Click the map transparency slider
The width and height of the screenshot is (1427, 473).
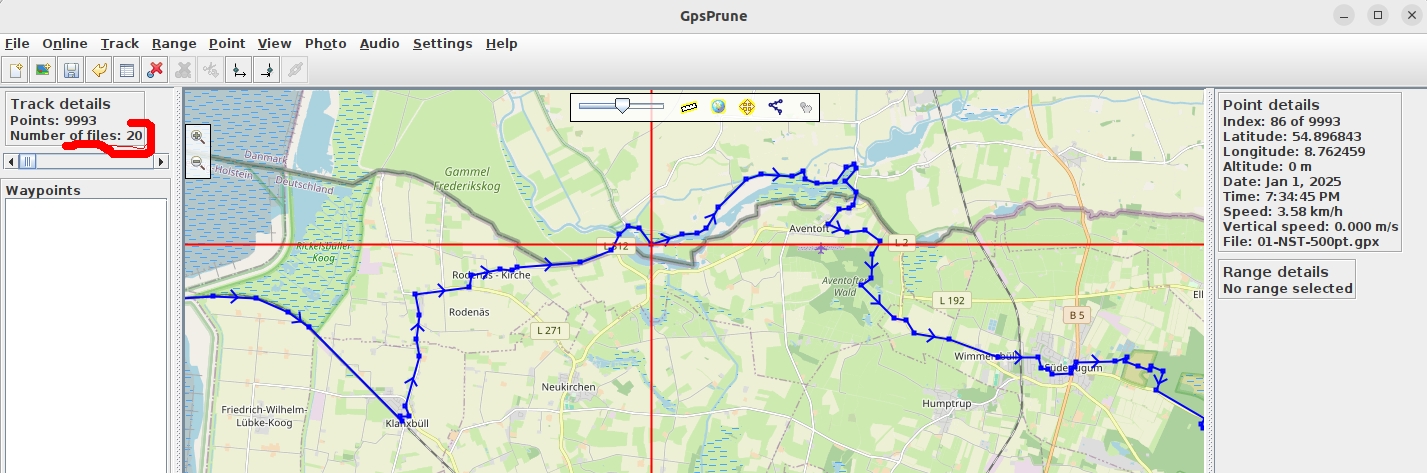pyautogui.click(x=621, y=105)
